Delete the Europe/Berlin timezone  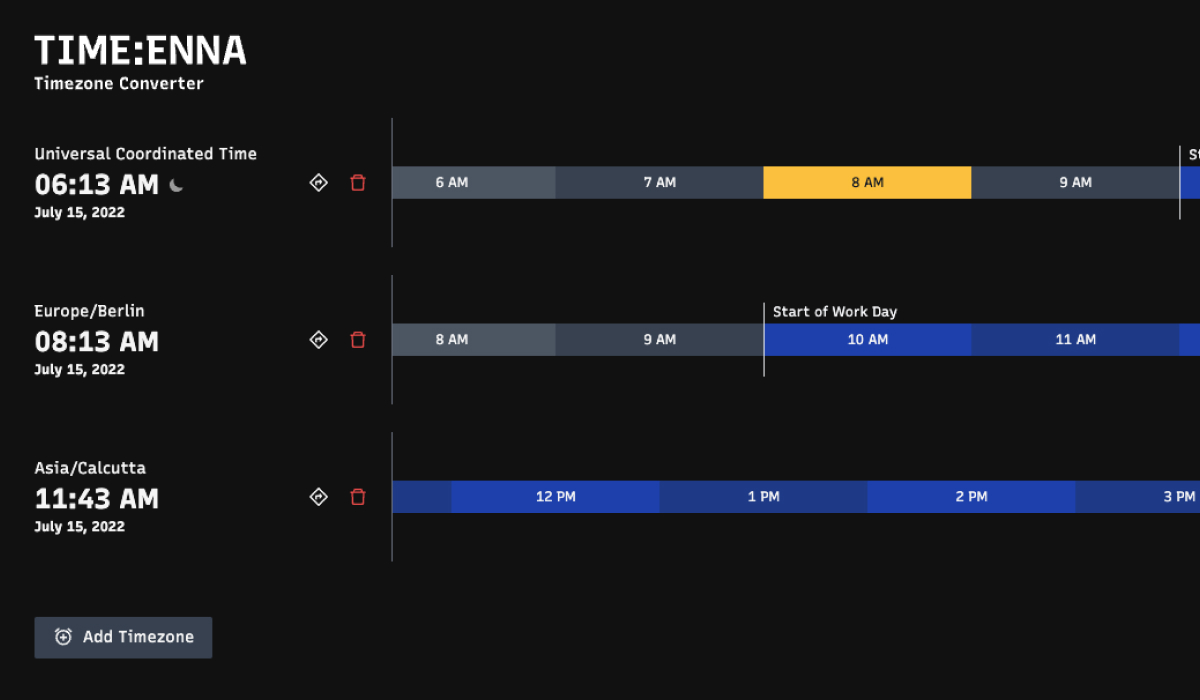pos(358,340)
